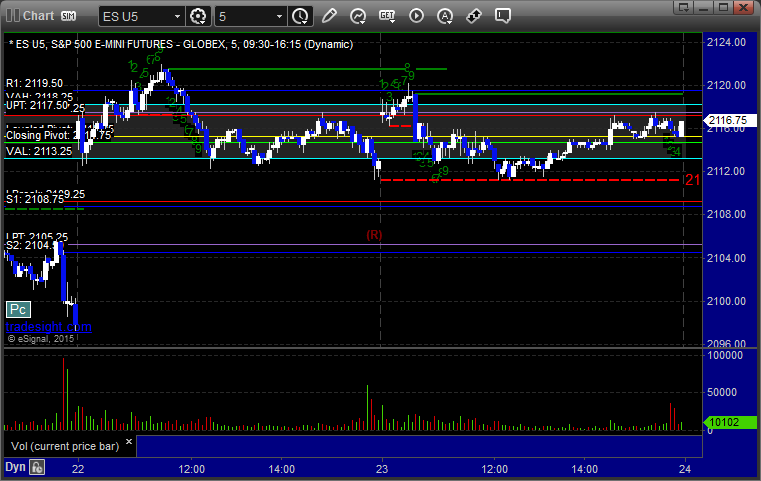Click the 2124.00 price axis label
The image size is (761, 481).
tap(727, 42)
